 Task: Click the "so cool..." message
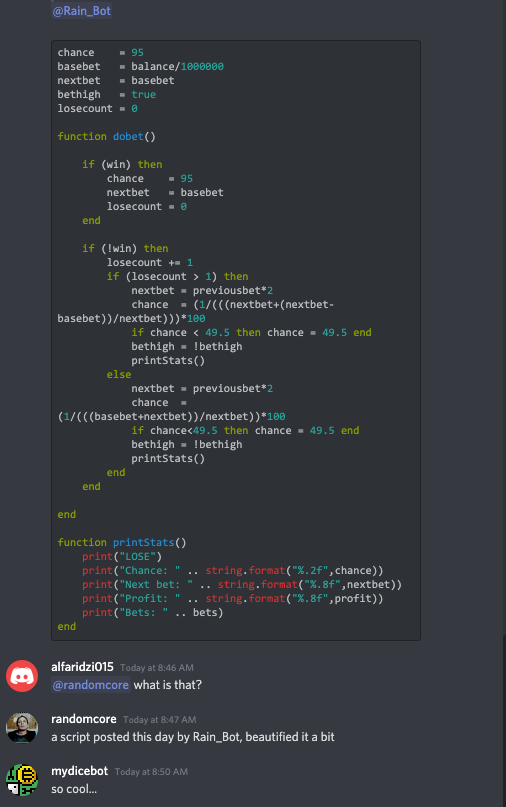pos(74,789)
